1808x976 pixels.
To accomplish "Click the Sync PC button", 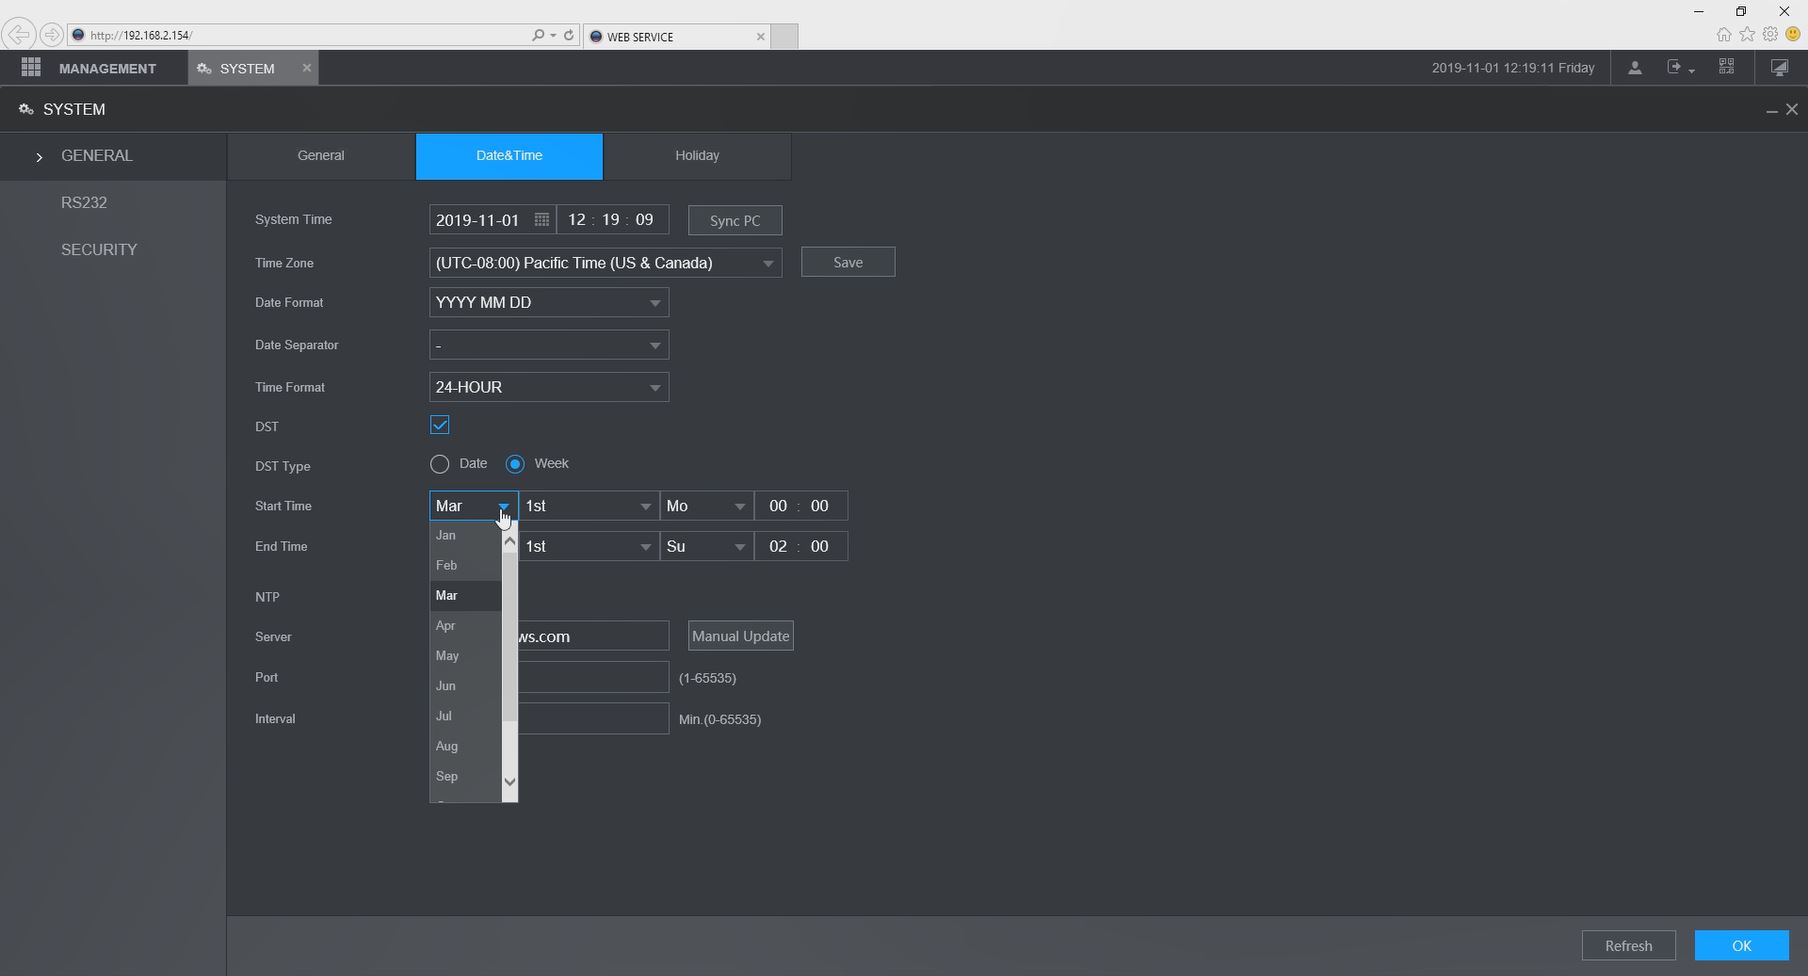I will pyautogui.click(x=735, y=221).
